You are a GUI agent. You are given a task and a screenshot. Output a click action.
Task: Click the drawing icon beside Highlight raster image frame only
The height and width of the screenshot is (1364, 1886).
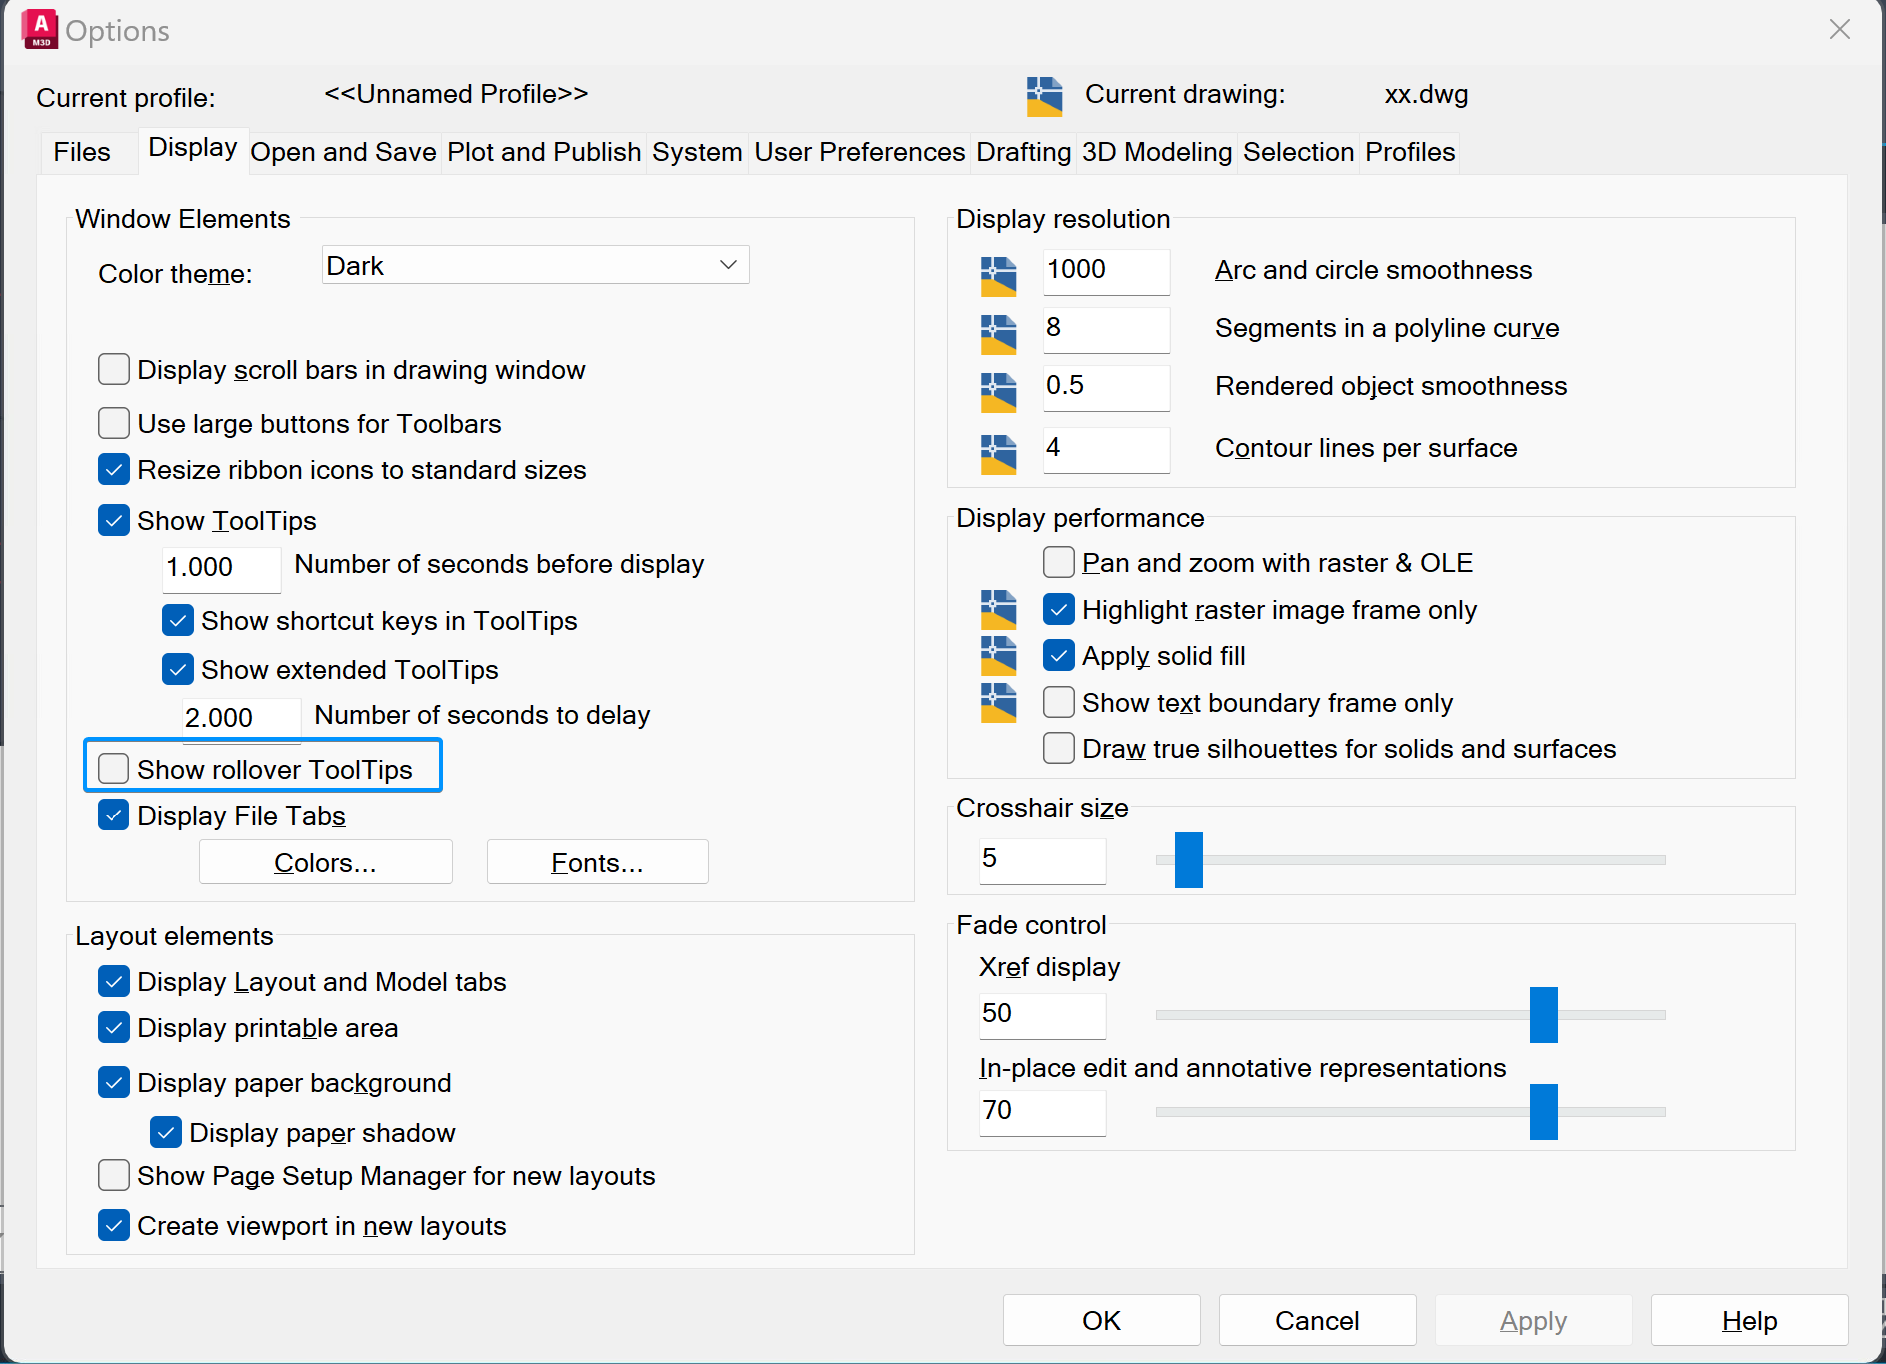998,609
